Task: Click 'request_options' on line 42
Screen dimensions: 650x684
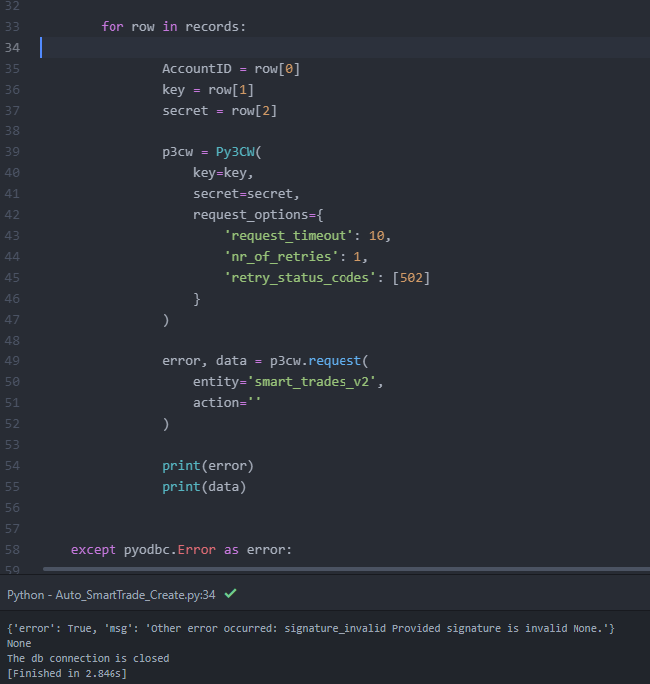Action: (x=251, y=215)
